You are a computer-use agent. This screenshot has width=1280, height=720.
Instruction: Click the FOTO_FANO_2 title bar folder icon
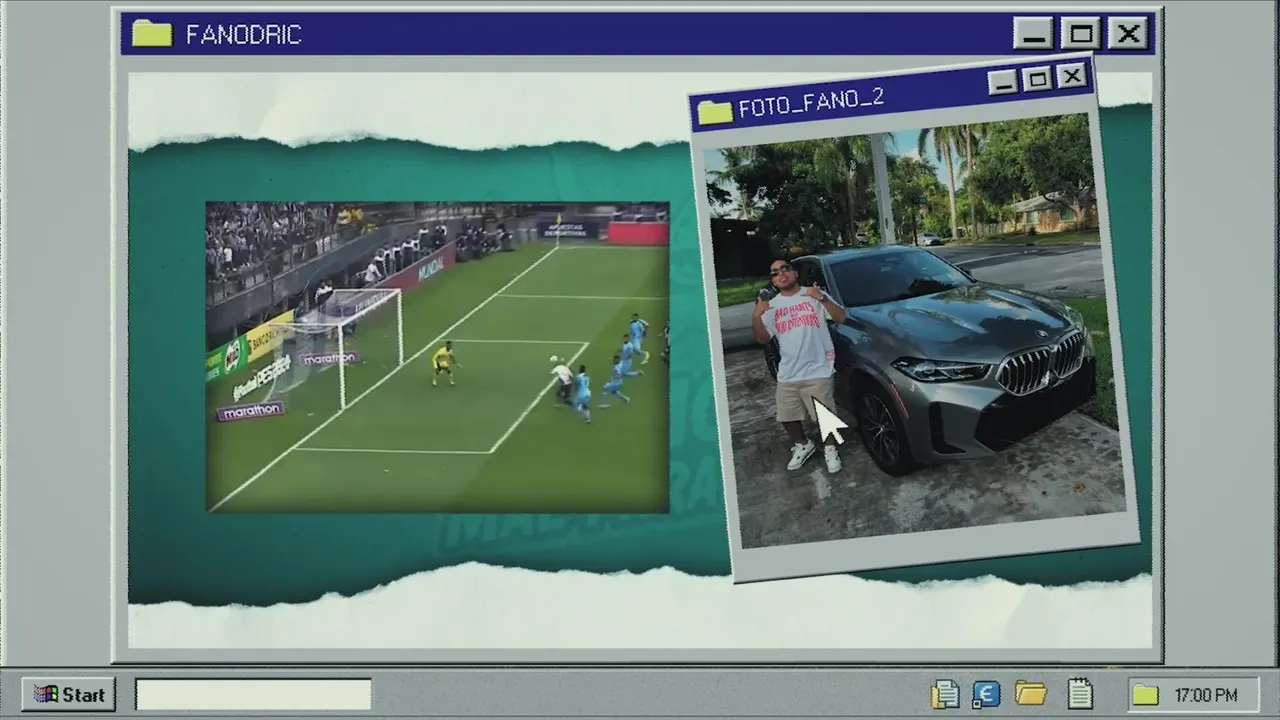[715, 111]
